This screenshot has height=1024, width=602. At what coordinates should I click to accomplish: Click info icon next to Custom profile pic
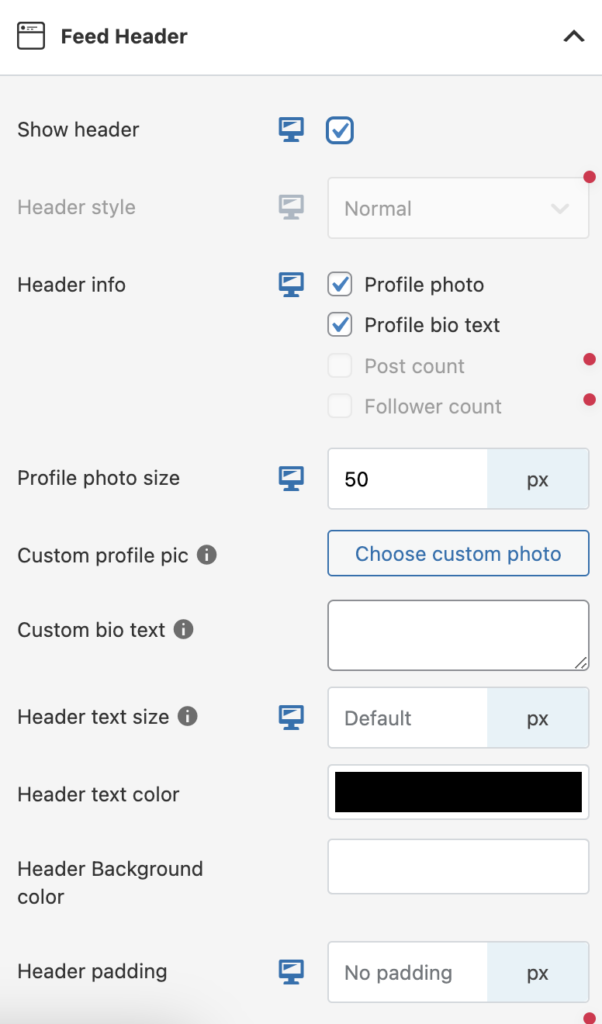coord(207,554)
